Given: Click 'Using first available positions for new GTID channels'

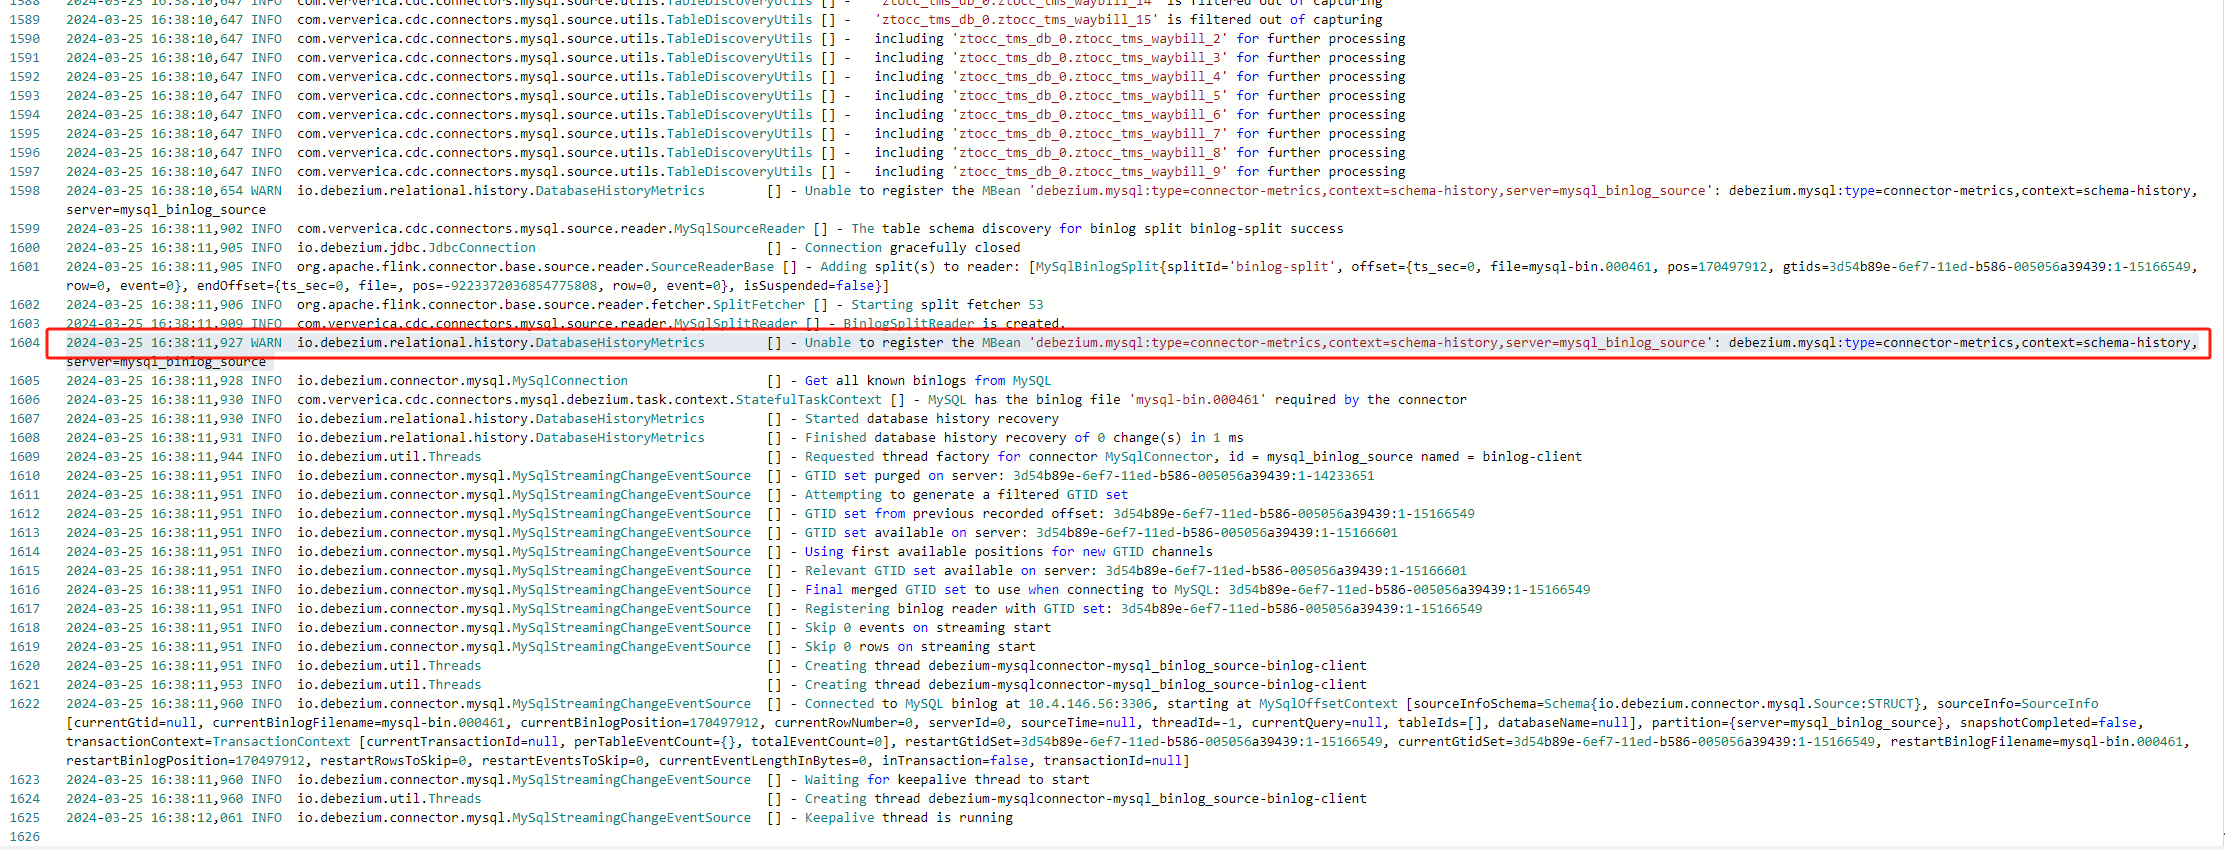Looking at the screenshot, I should pyautogui.click(x=1009, y=552).
